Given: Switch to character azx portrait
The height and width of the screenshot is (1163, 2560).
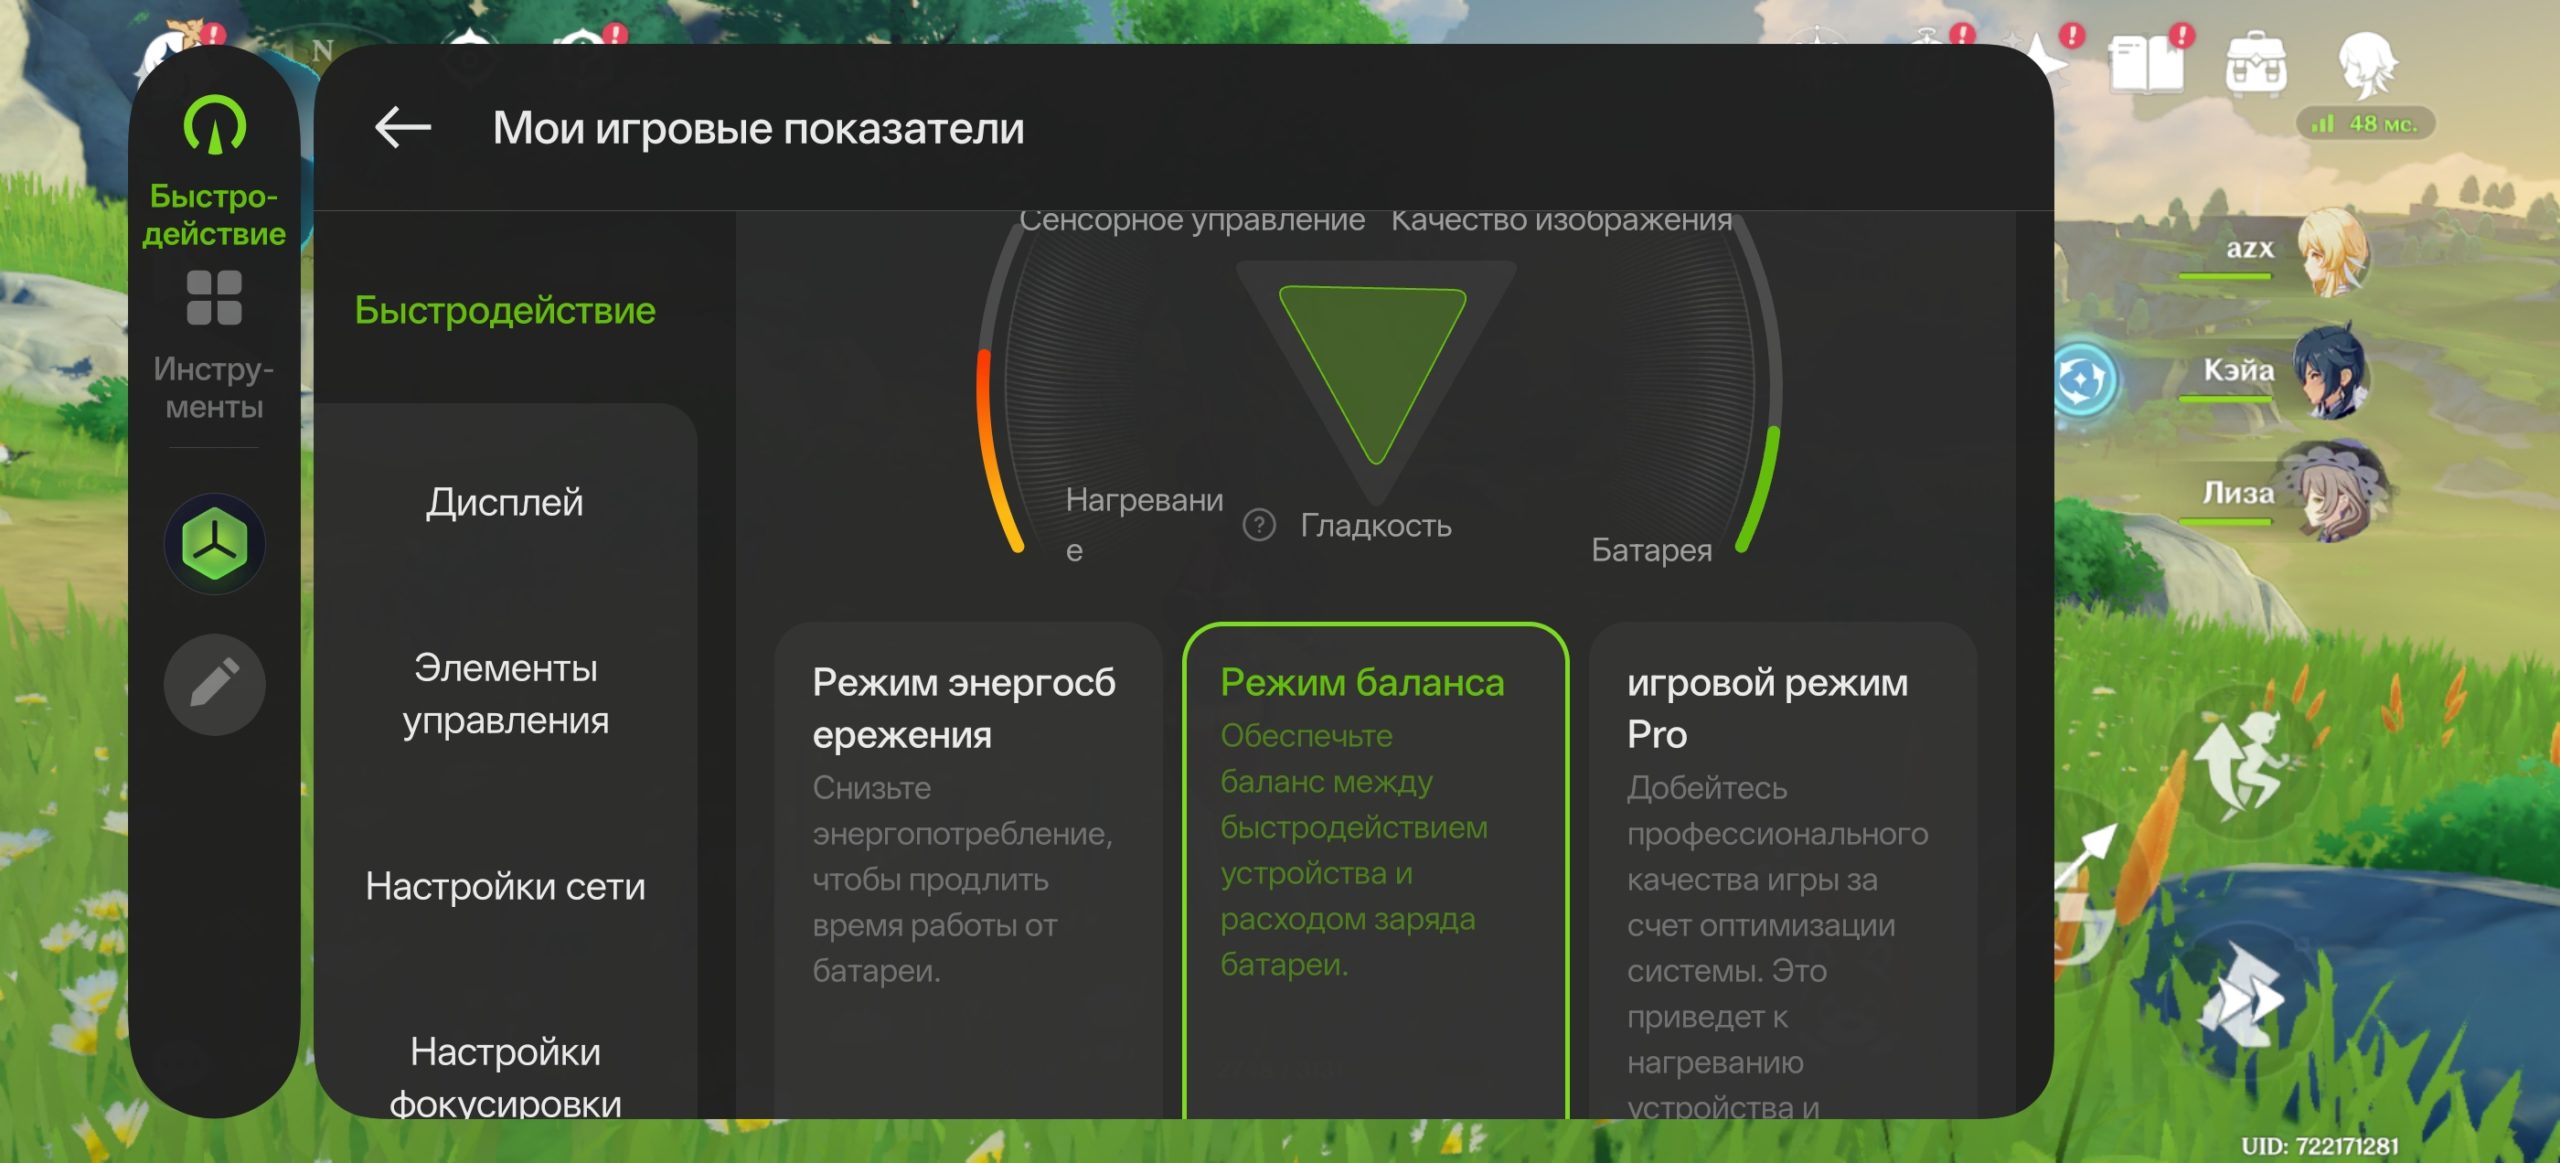Looking at the screenshot, I should pos(2333,251).
